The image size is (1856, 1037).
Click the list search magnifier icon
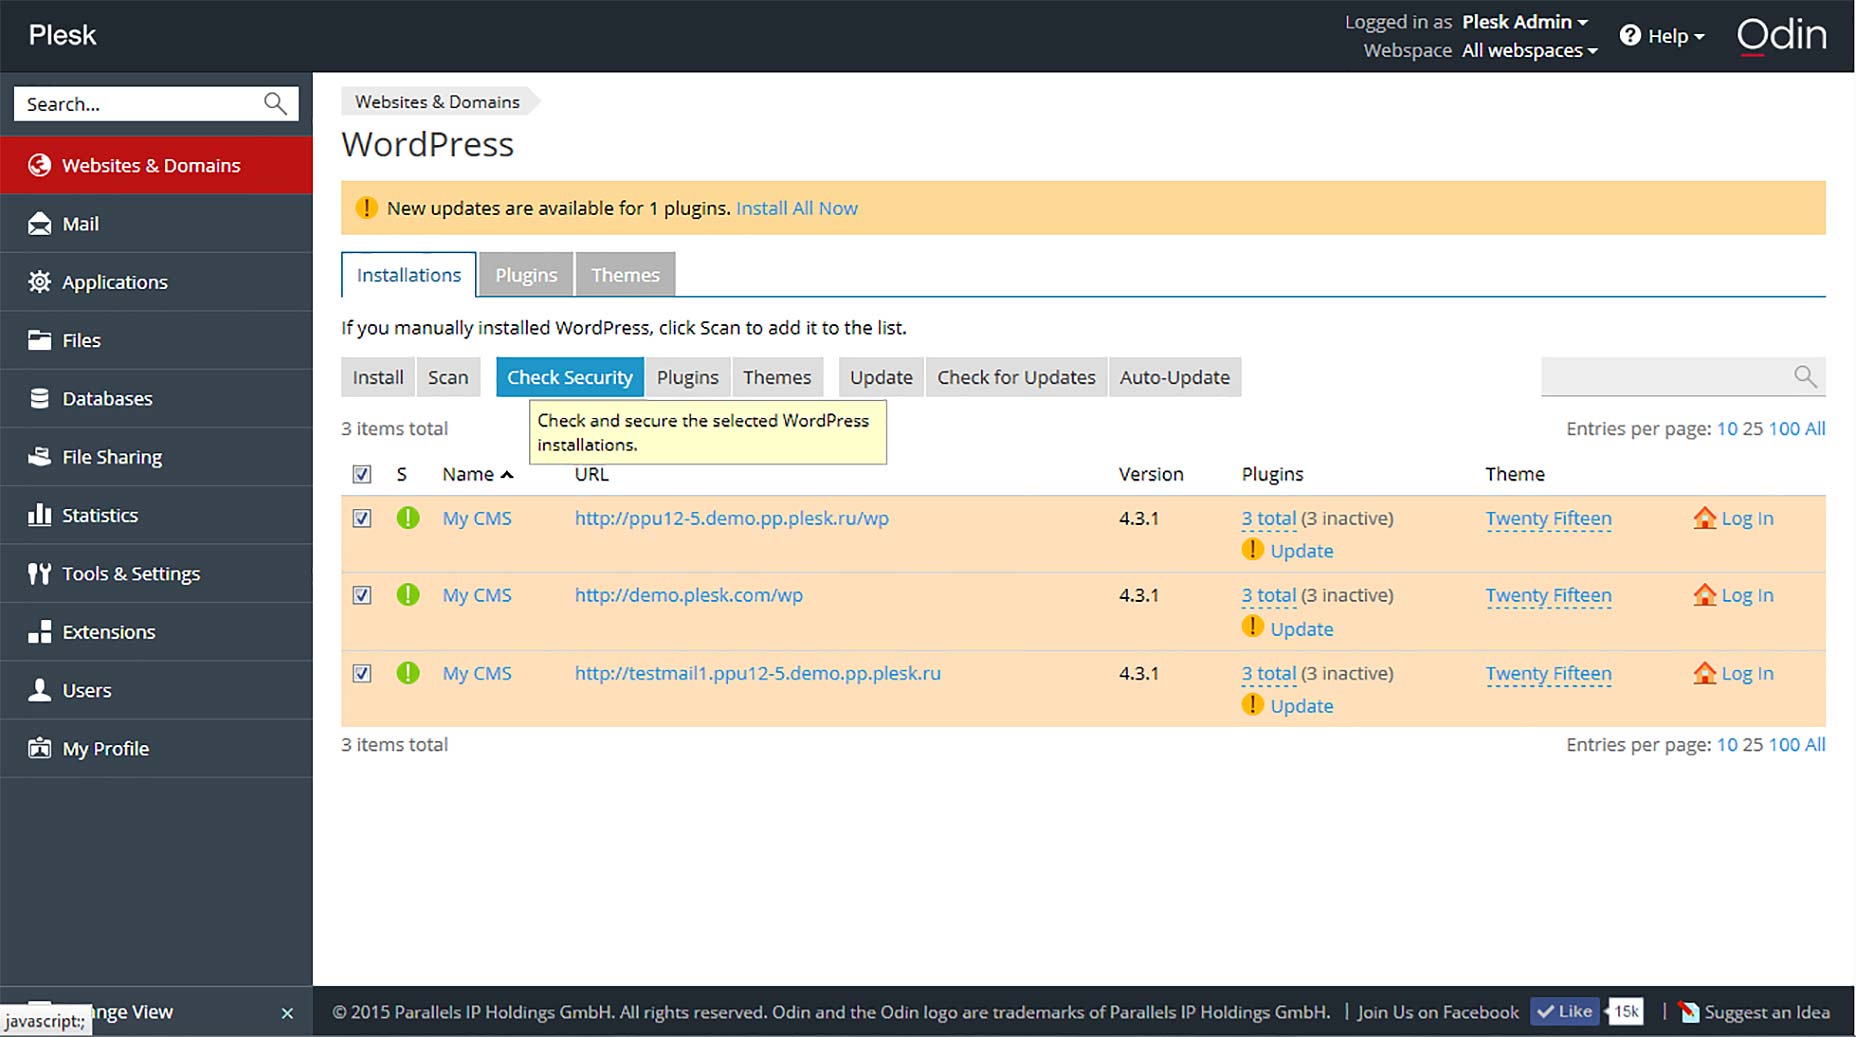pos(1804,376)
